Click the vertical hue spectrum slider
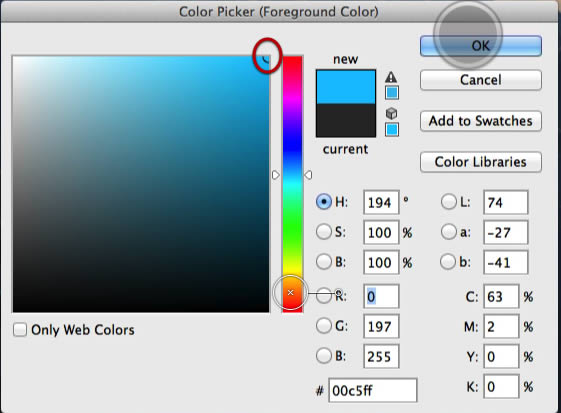Screen dimensions: 561x413 coord(292,184)
